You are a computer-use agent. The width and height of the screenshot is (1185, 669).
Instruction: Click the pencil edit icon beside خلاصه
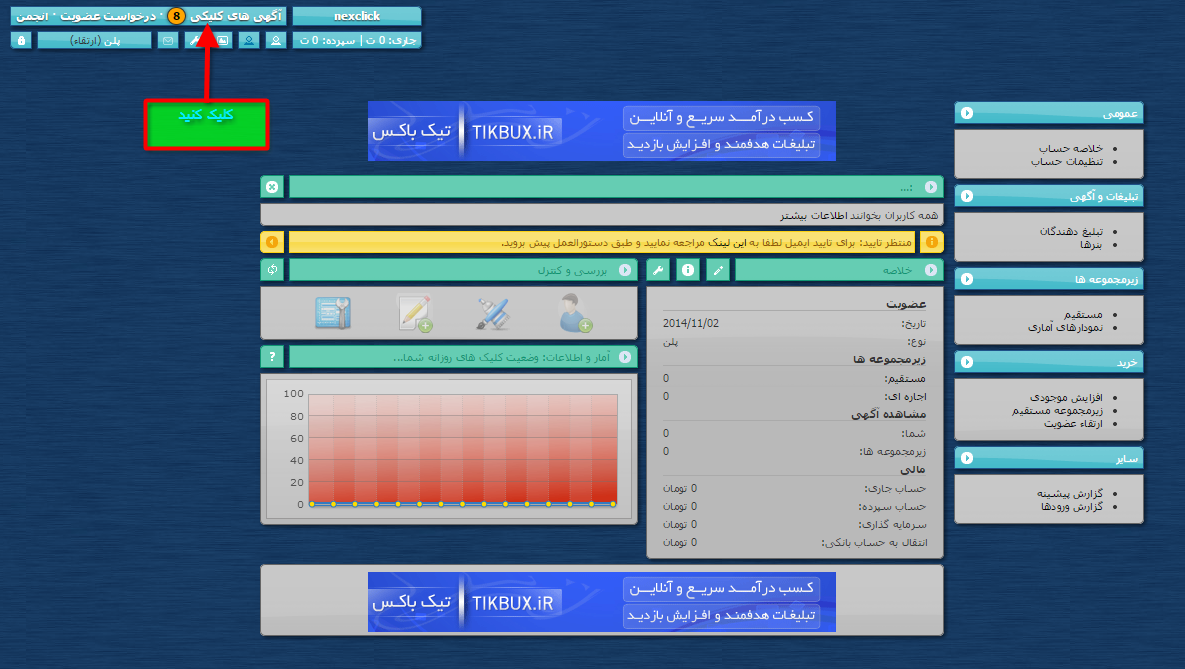718,270
